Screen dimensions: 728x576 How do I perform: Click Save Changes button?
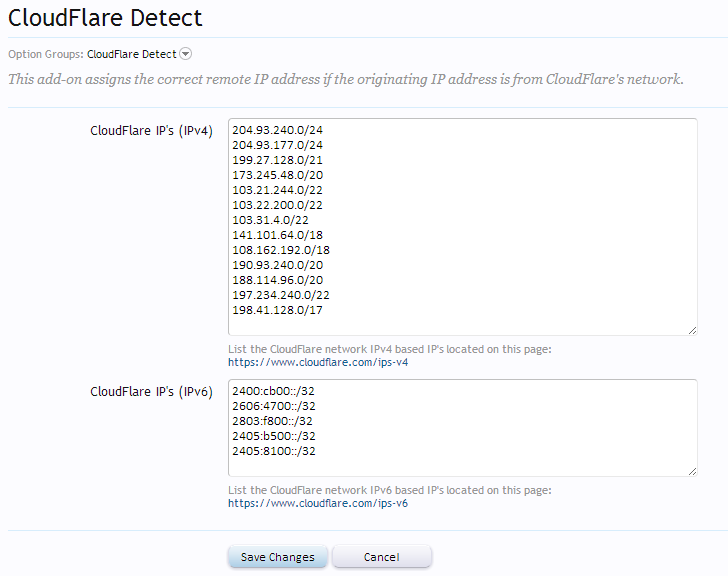coord(278,557)
